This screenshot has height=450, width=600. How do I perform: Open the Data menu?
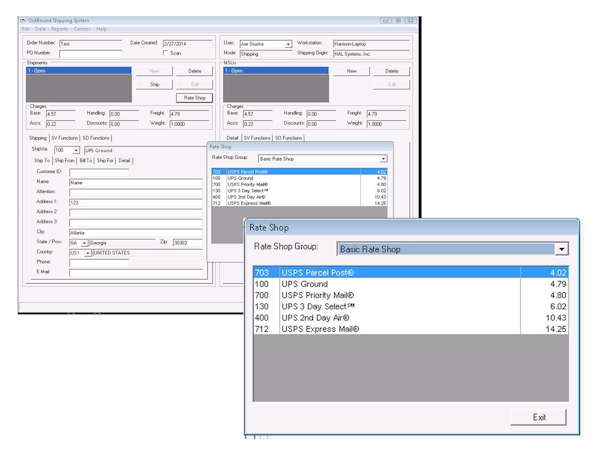40,29
